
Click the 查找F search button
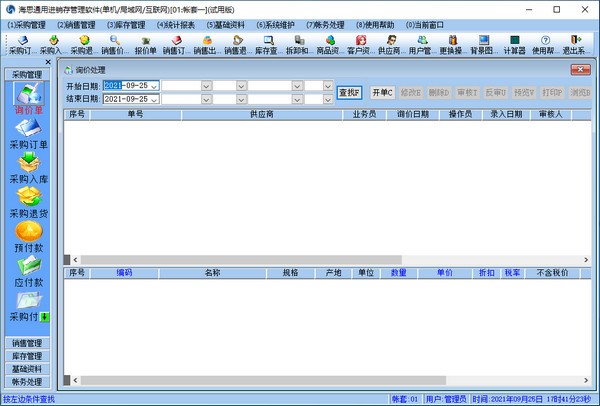pyautogui.click(x=349, y=93)
